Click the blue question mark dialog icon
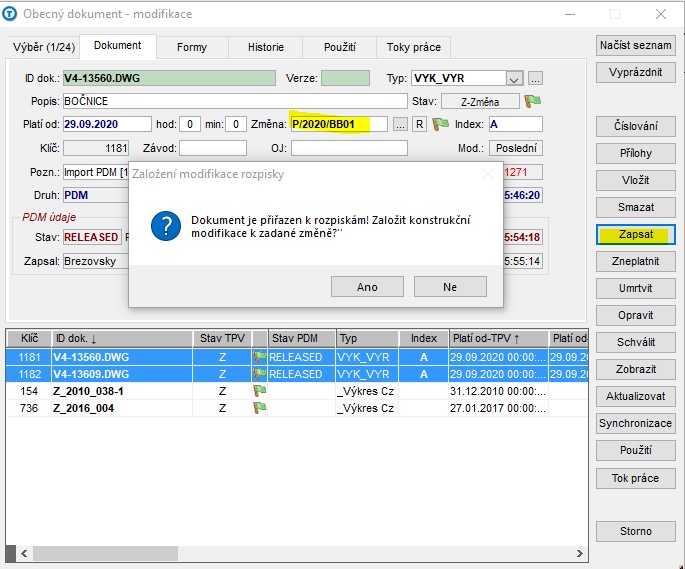The image size is (685, 569). point(166,226)
